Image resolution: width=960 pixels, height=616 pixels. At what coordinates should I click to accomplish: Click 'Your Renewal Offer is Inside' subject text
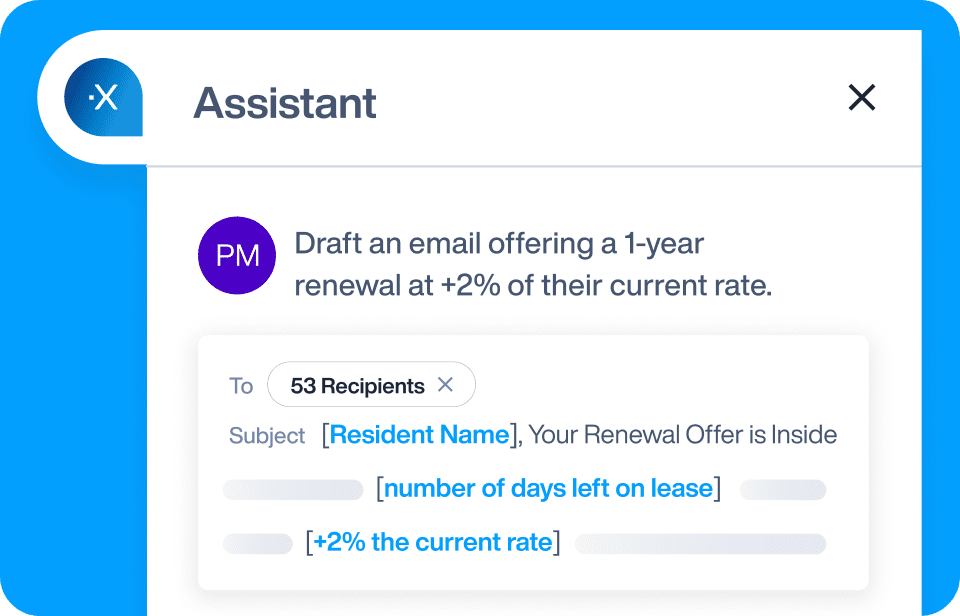pyautogui.click(x=682, y=435)
